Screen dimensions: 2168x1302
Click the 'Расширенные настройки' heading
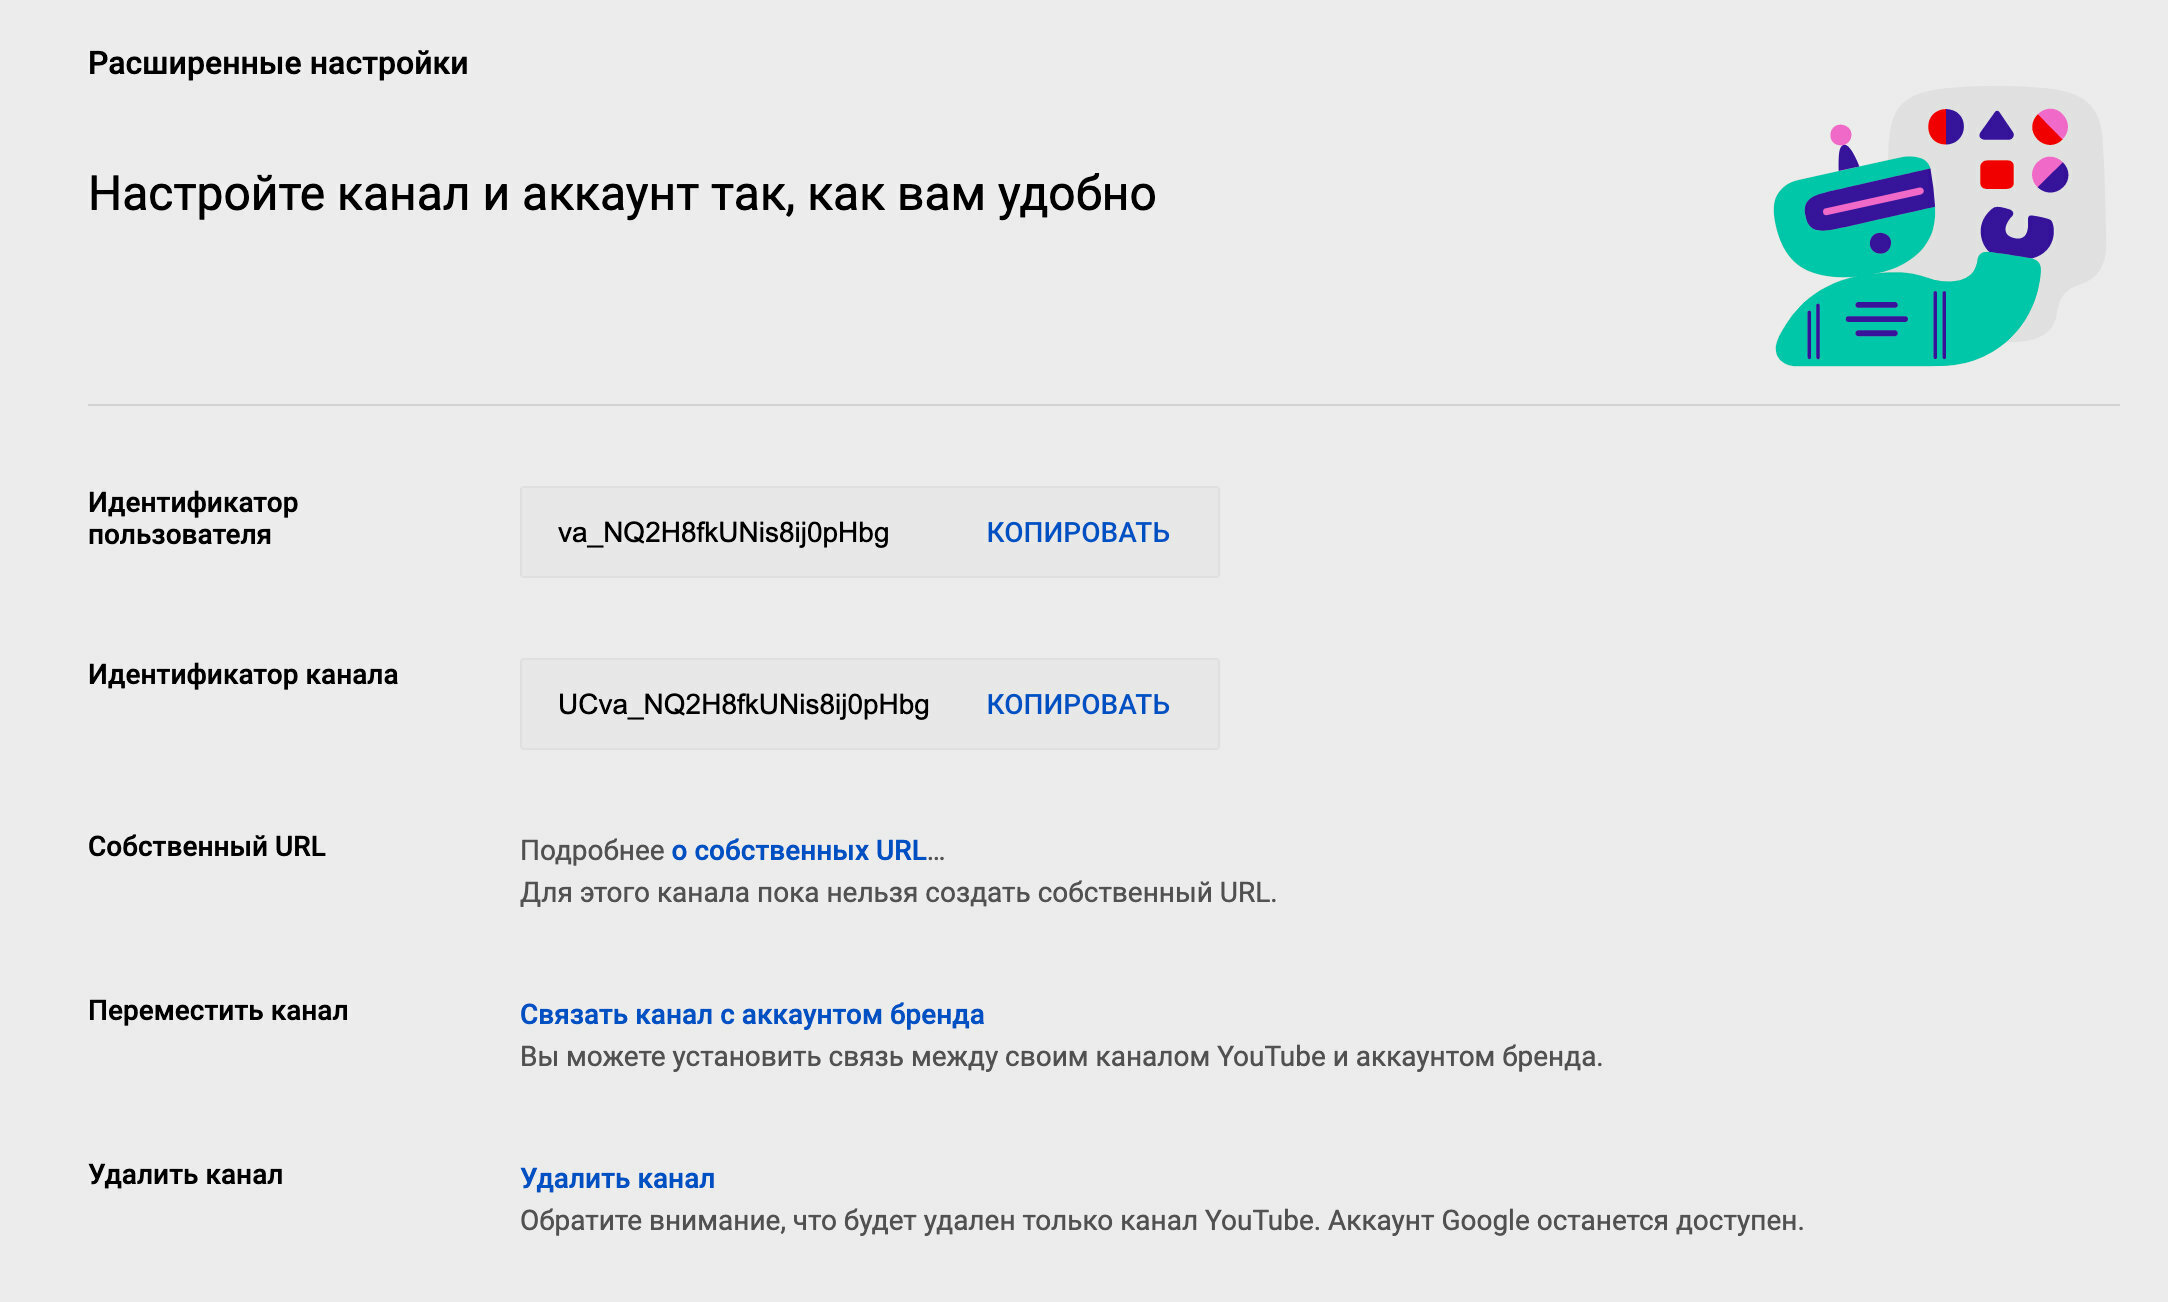278,63
